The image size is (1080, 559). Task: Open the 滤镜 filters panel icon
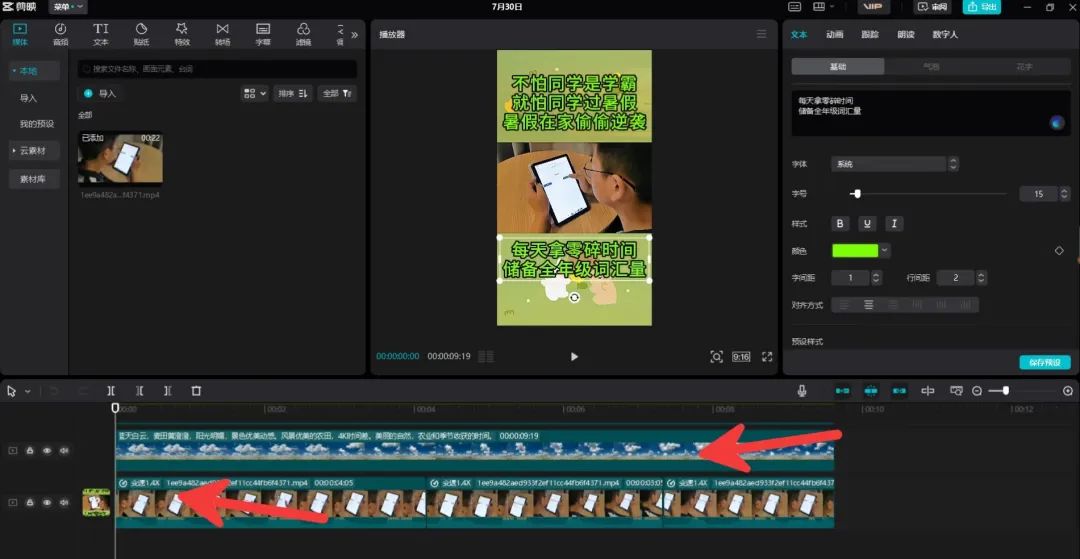(x=303, y=34)
